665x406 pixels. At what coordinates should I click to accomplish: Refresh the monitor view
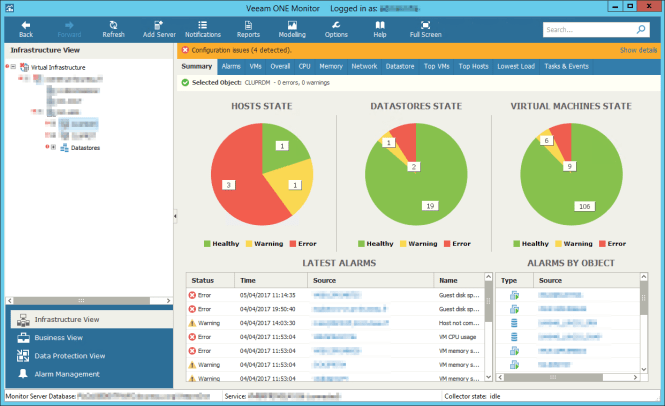(113, 29)
